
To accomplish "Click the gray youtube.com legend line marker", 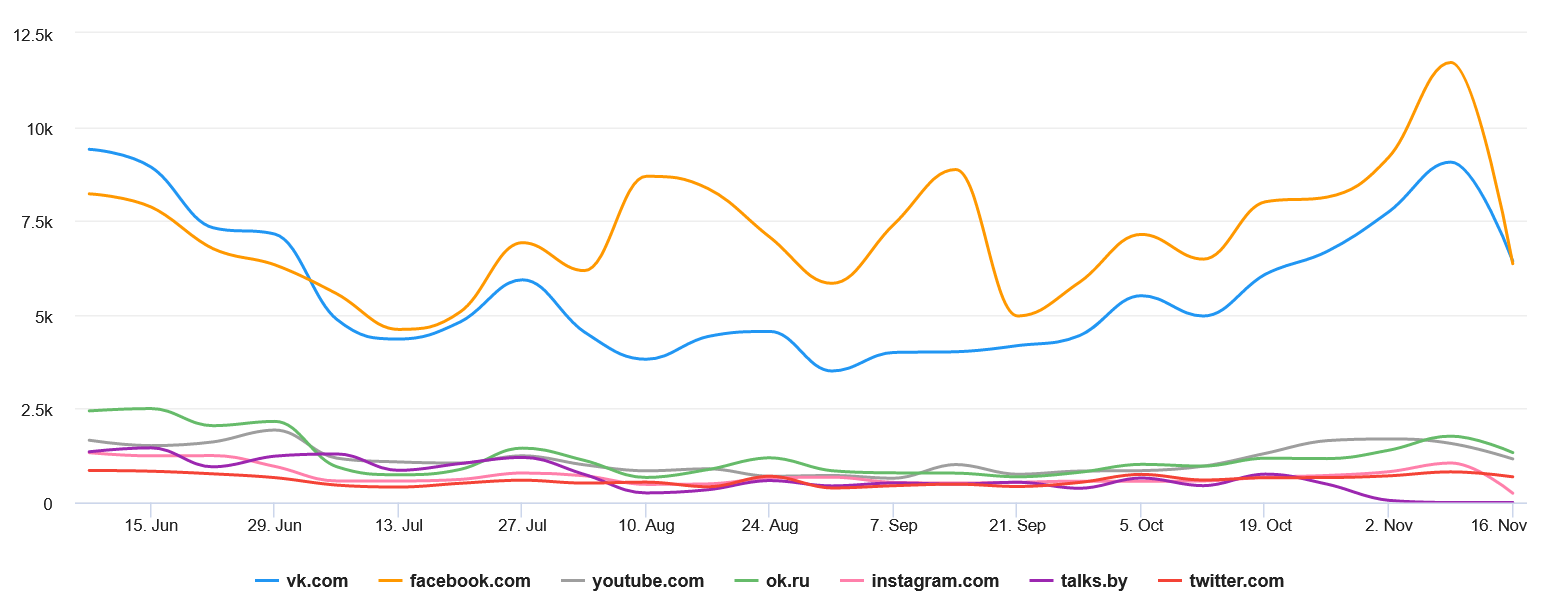I will 572,581.
